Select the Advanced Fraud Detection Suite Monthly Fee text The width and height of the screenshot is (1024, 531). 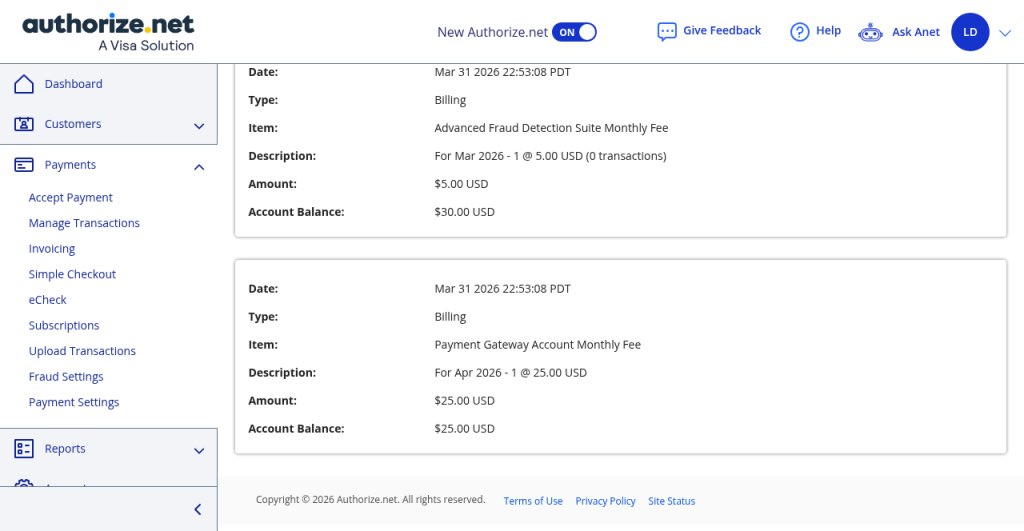point(551,127)
